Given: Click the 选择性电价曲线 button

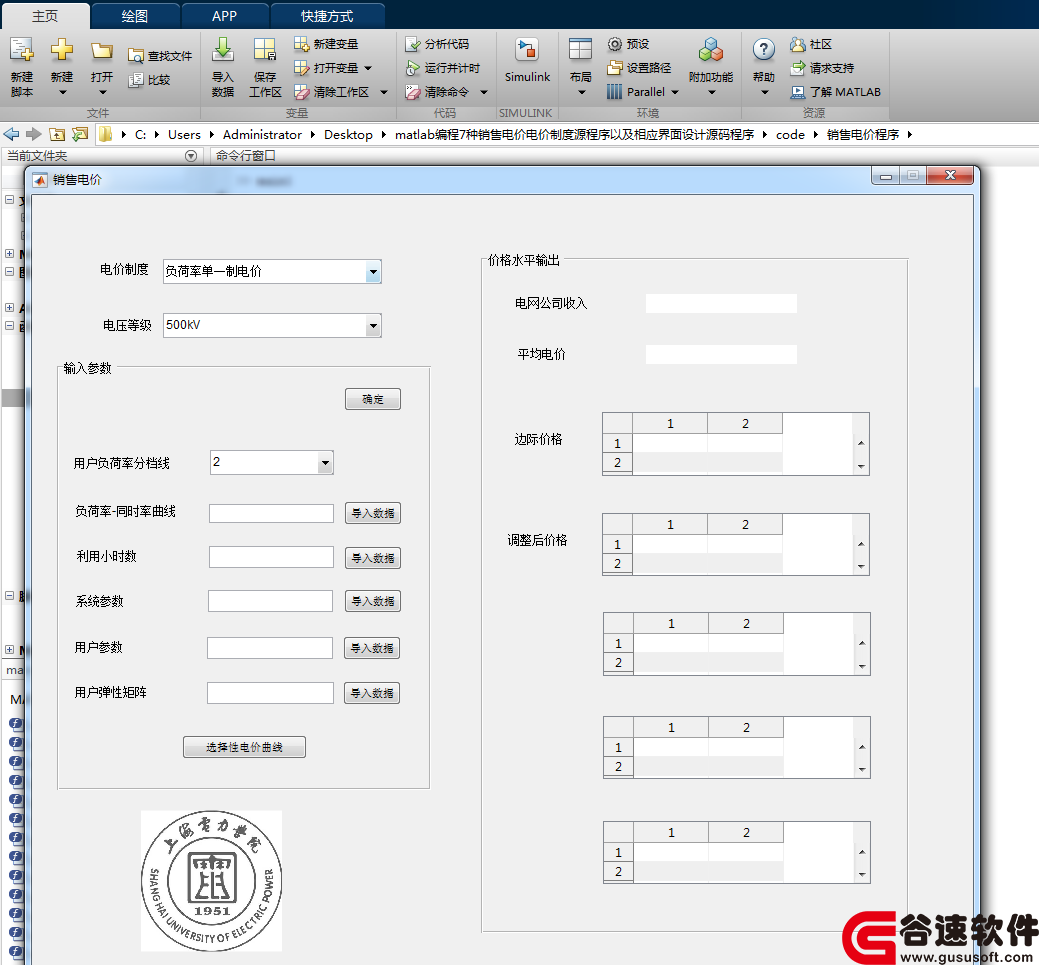Looking at the screenshot, I should [x=244, y=747].
